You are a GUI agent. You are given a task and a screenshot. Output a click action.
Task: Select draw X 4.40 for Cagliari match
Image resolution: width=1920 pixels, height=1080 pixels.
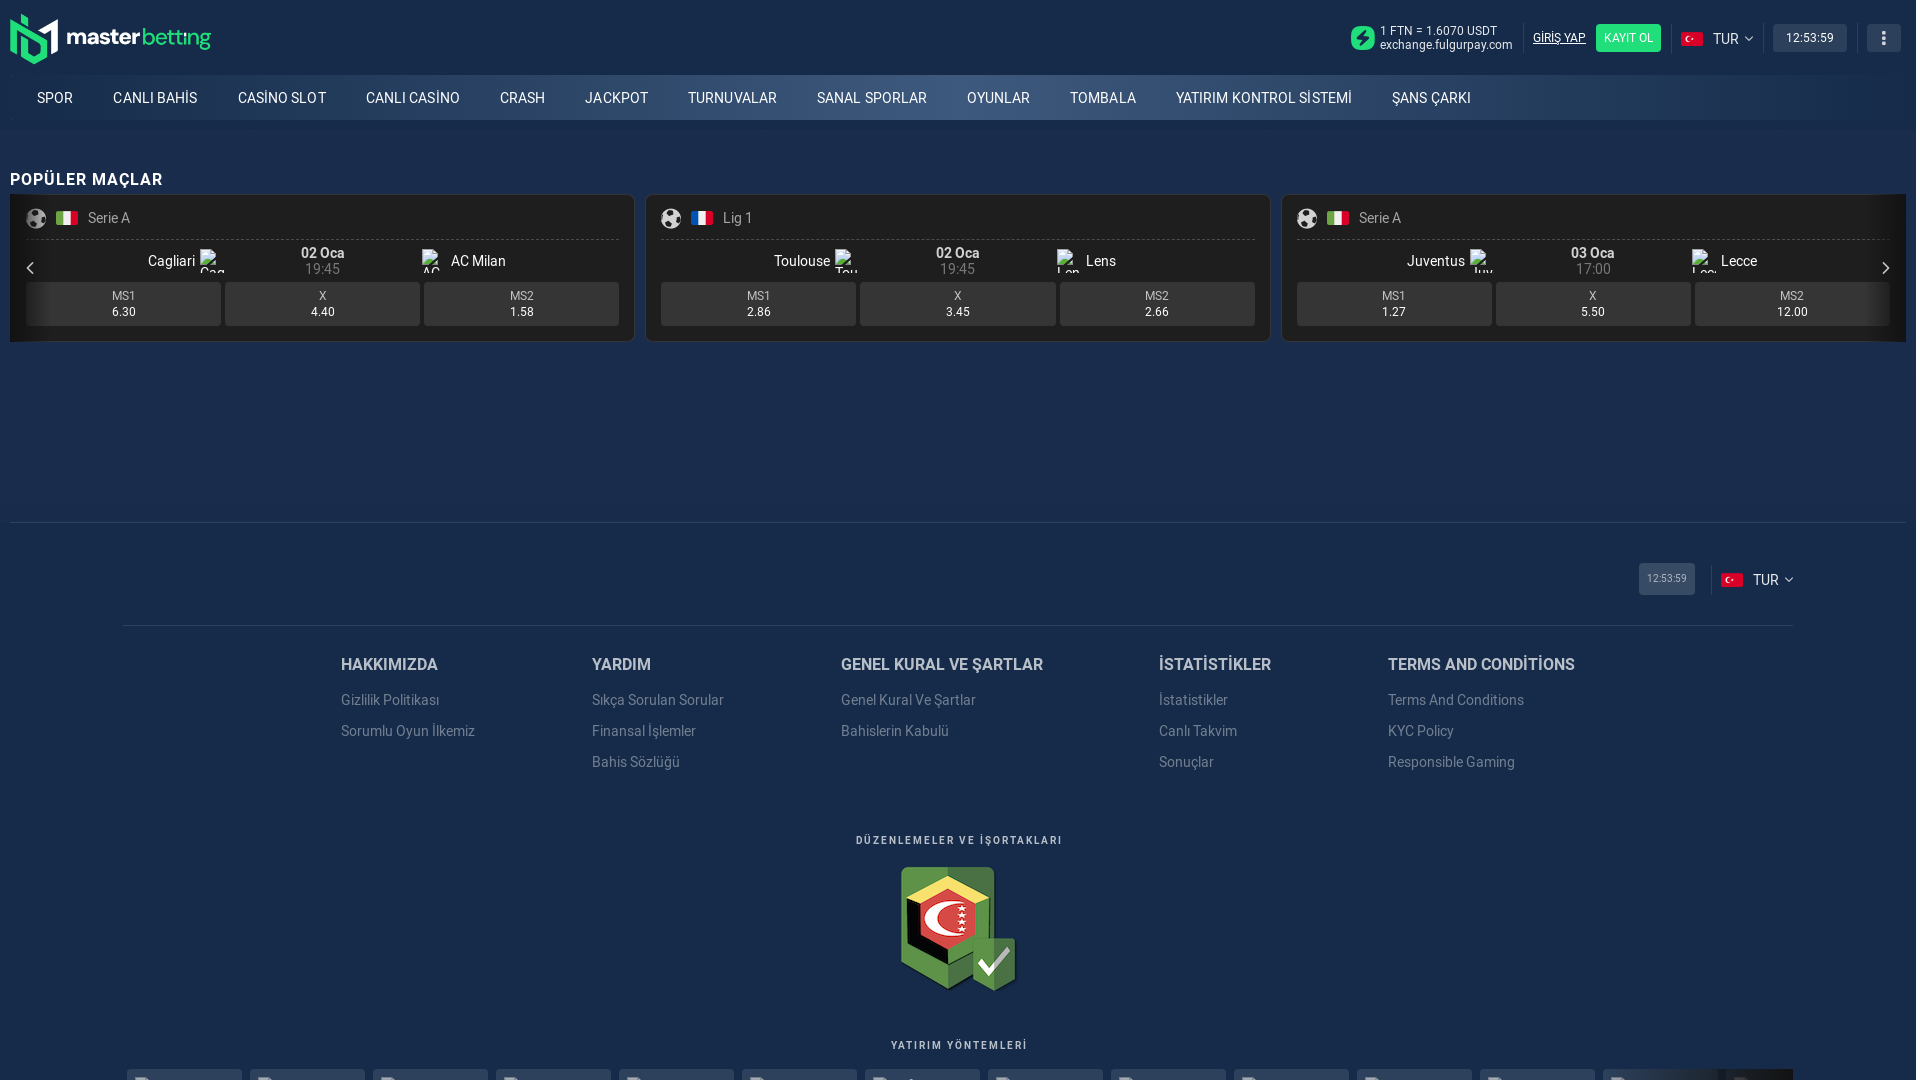point(322,304)
